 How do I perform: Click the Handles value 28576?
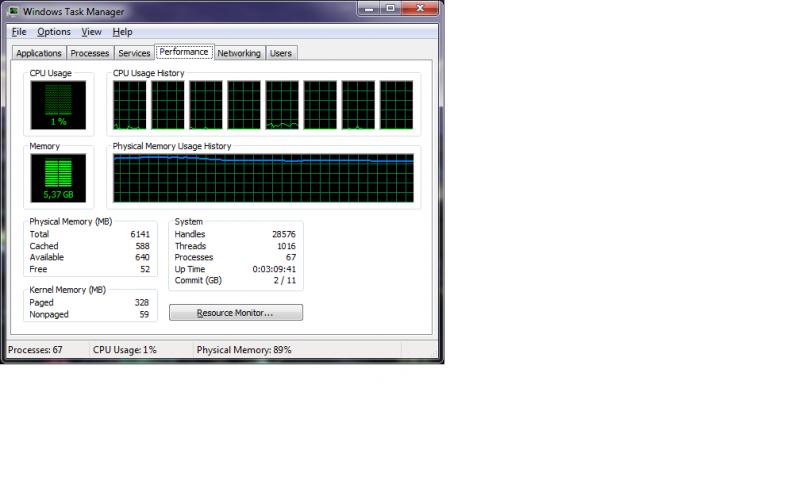tap(284, 234)
